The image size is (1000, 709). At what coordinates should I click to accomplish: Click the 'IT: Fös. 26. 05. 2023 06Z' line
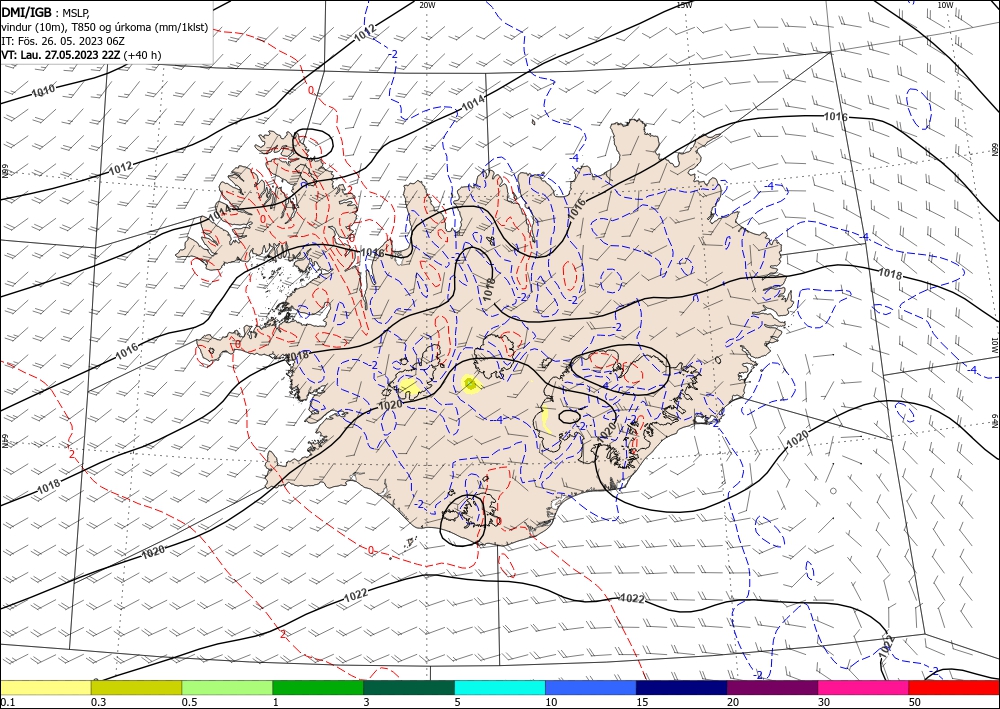click(62, 41)
